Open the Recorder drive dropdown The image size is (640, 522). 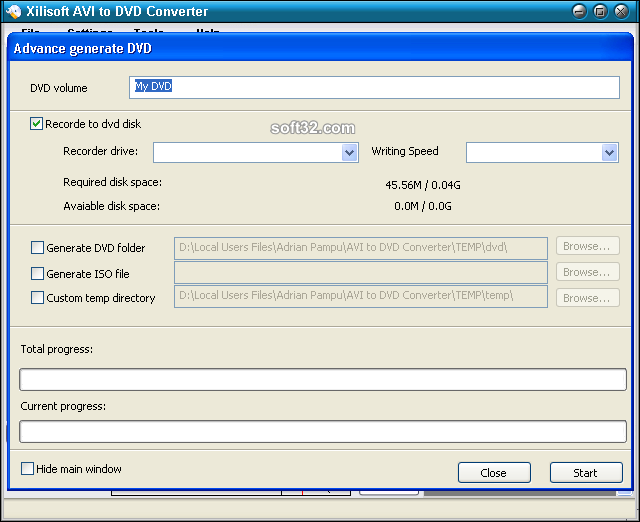349,153
